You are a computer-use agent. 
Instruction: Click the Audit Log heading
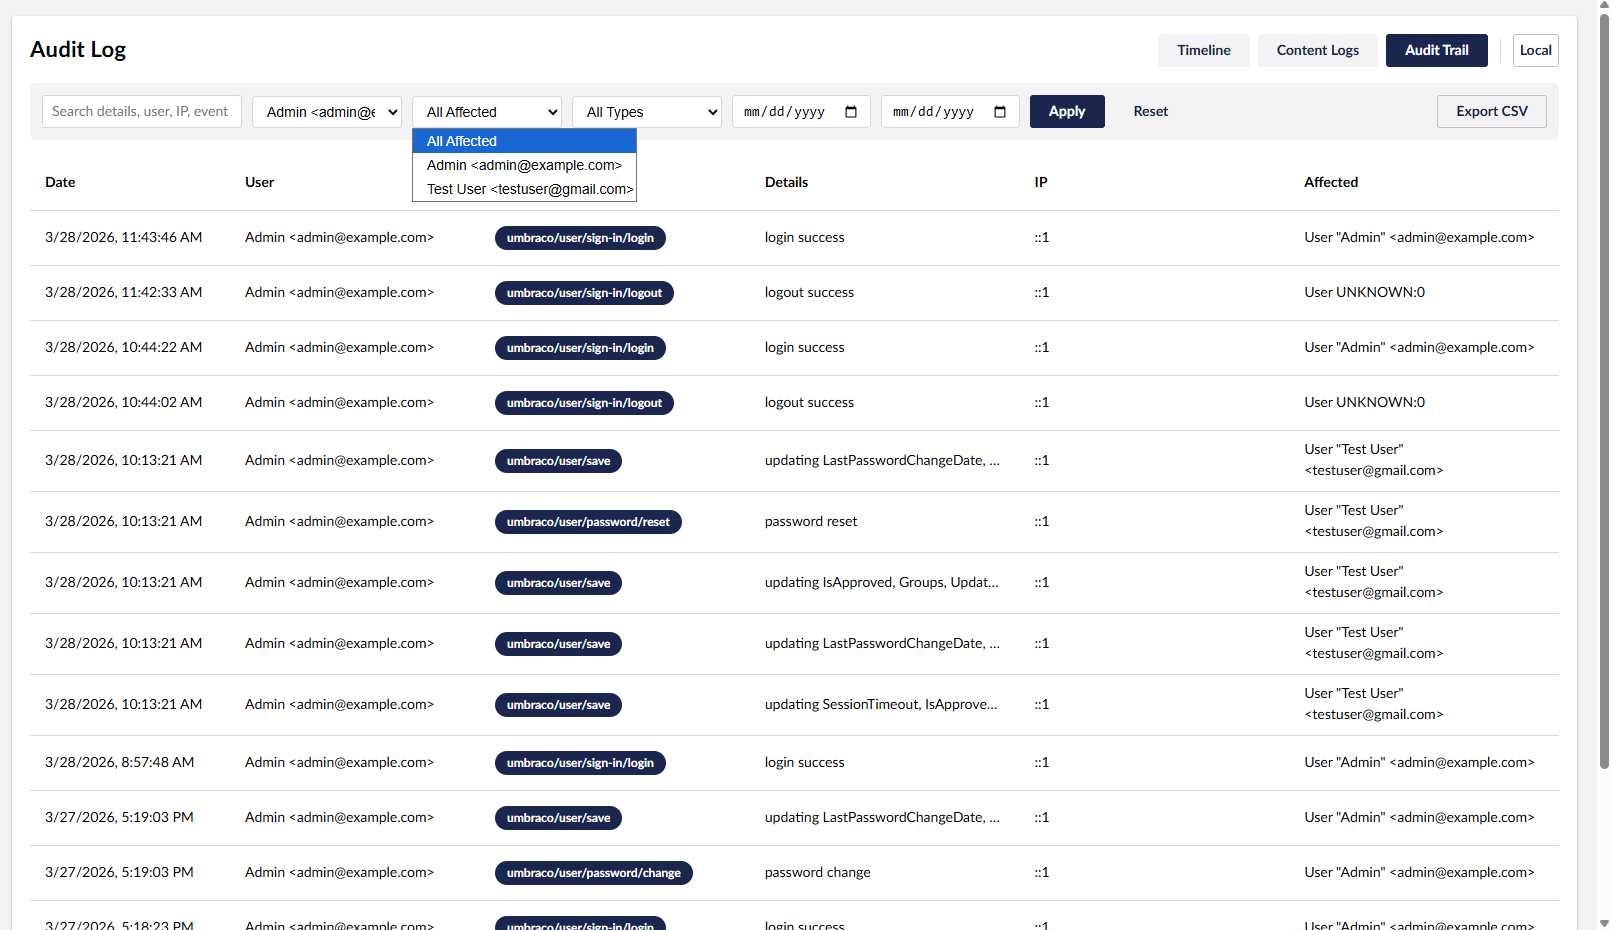point(78,49)
